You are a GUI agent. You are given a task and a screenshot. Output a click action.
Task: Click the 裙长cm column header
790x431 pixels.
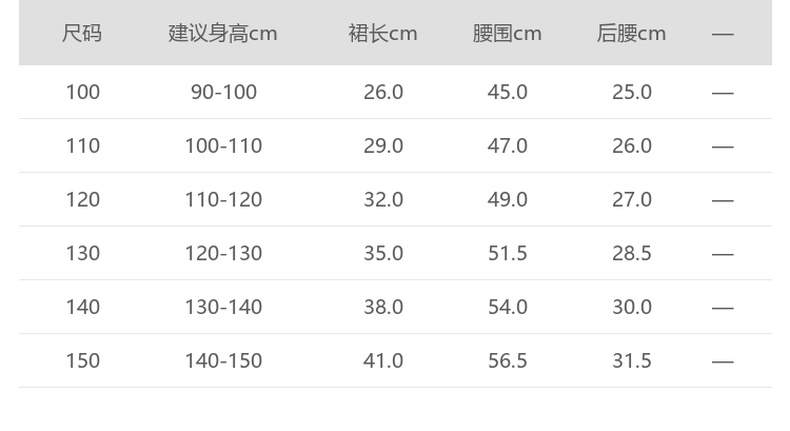point(383,34)
